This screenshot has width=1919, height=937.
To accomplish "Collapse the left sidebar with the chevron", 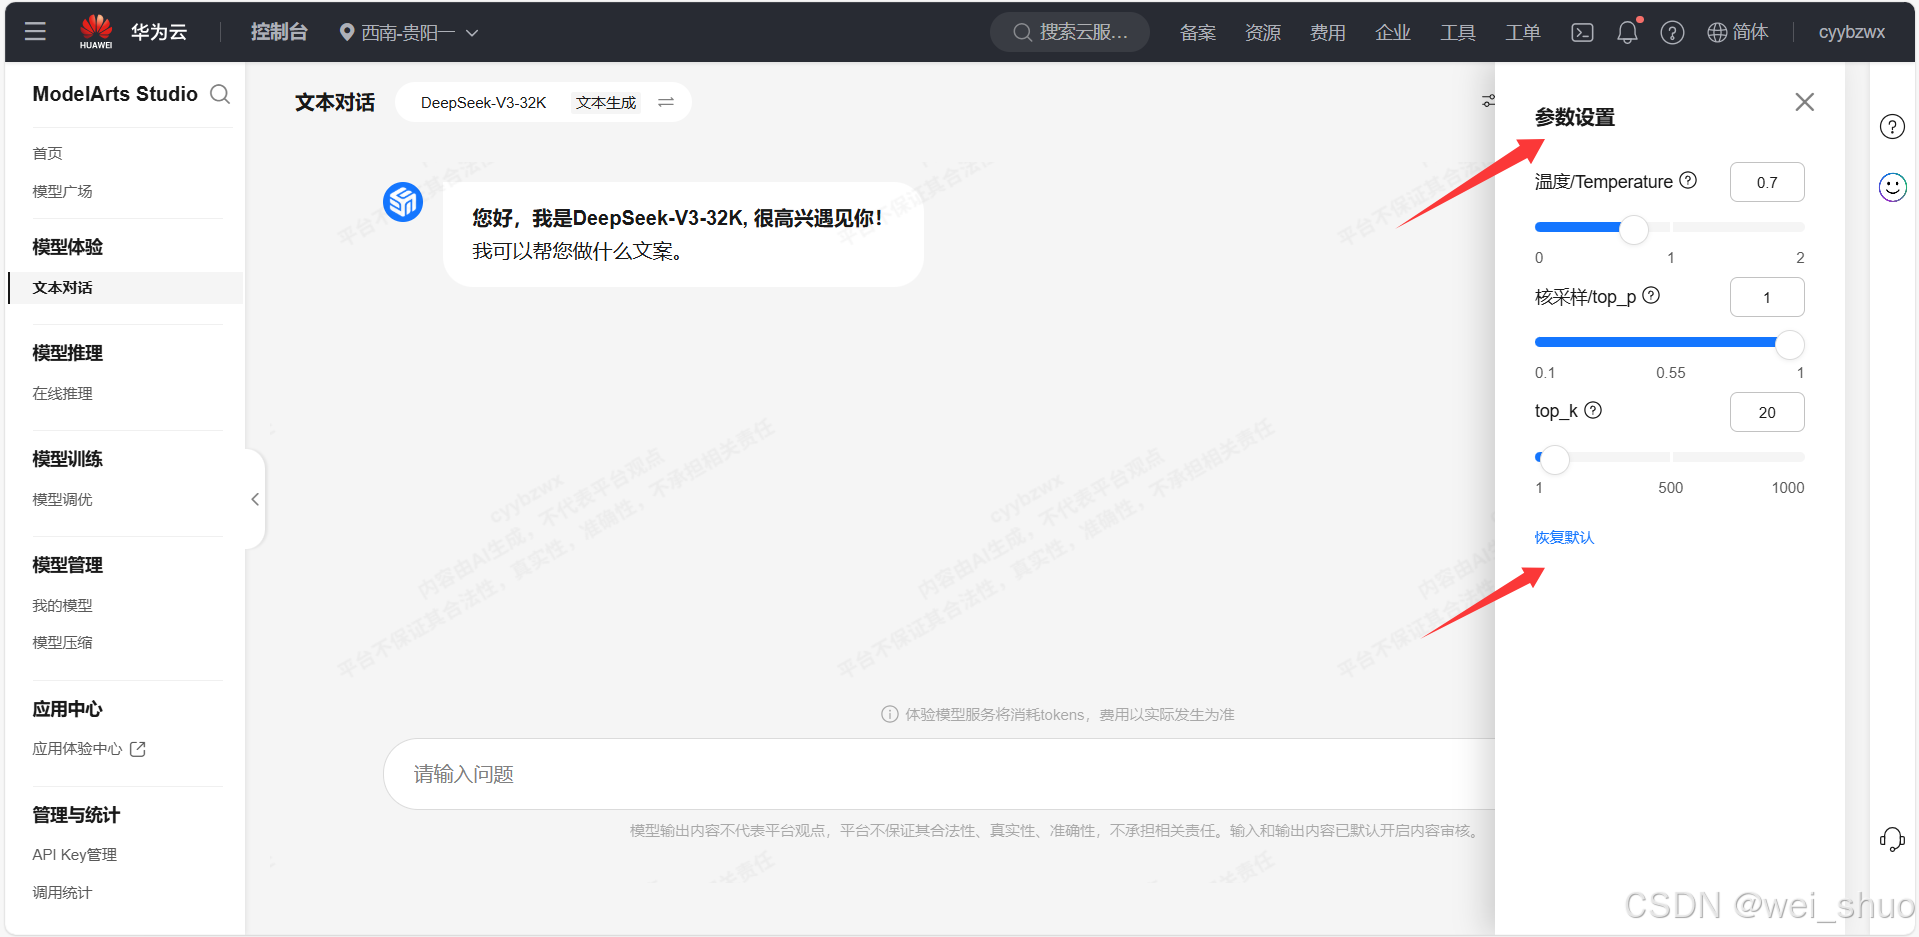I will [x=255, y=499].
